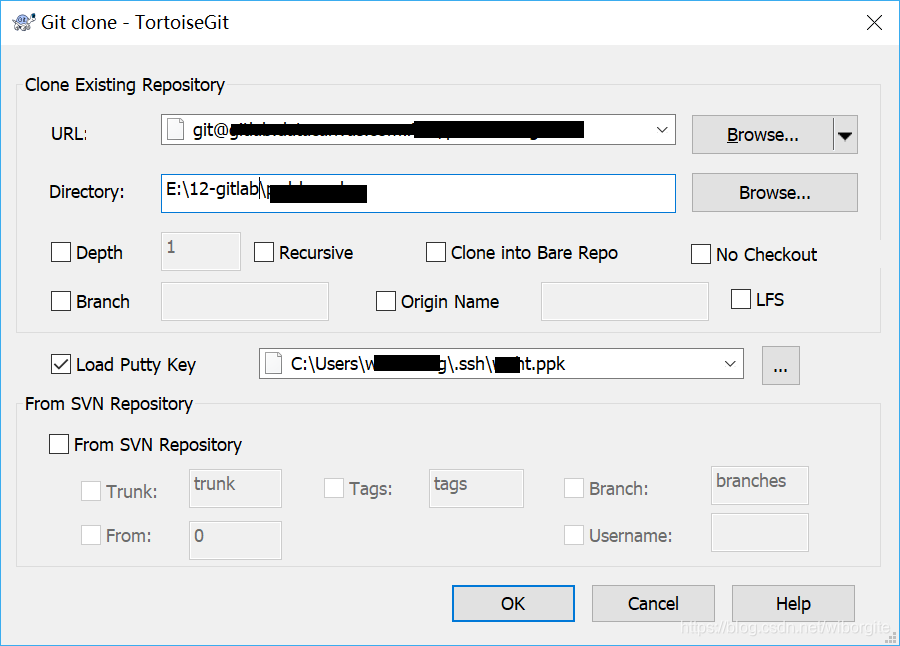Click the Branch name input field
The width and height of the screenshot is (900, 646).
click(245, 301)
